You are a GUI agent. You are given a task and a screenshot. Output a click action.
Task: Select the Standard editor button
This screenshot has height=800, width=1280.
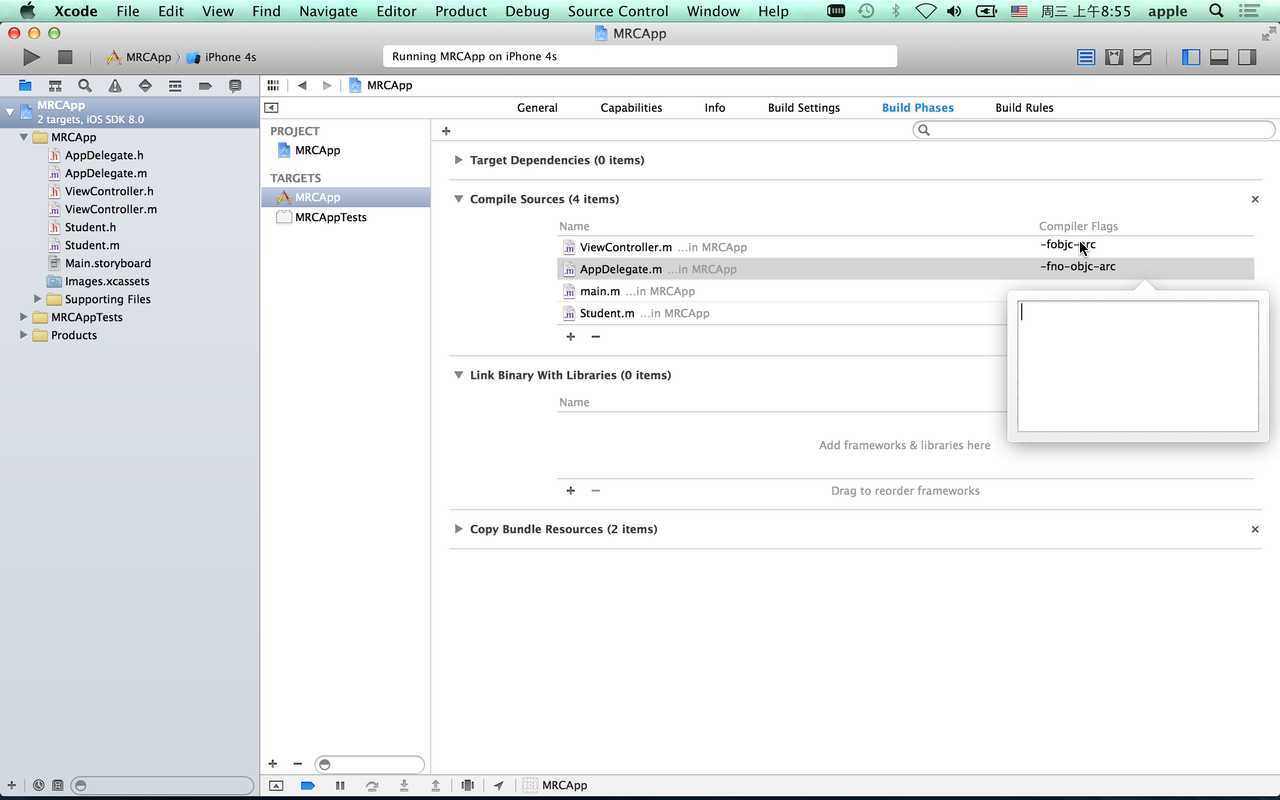click(1086, 57)
